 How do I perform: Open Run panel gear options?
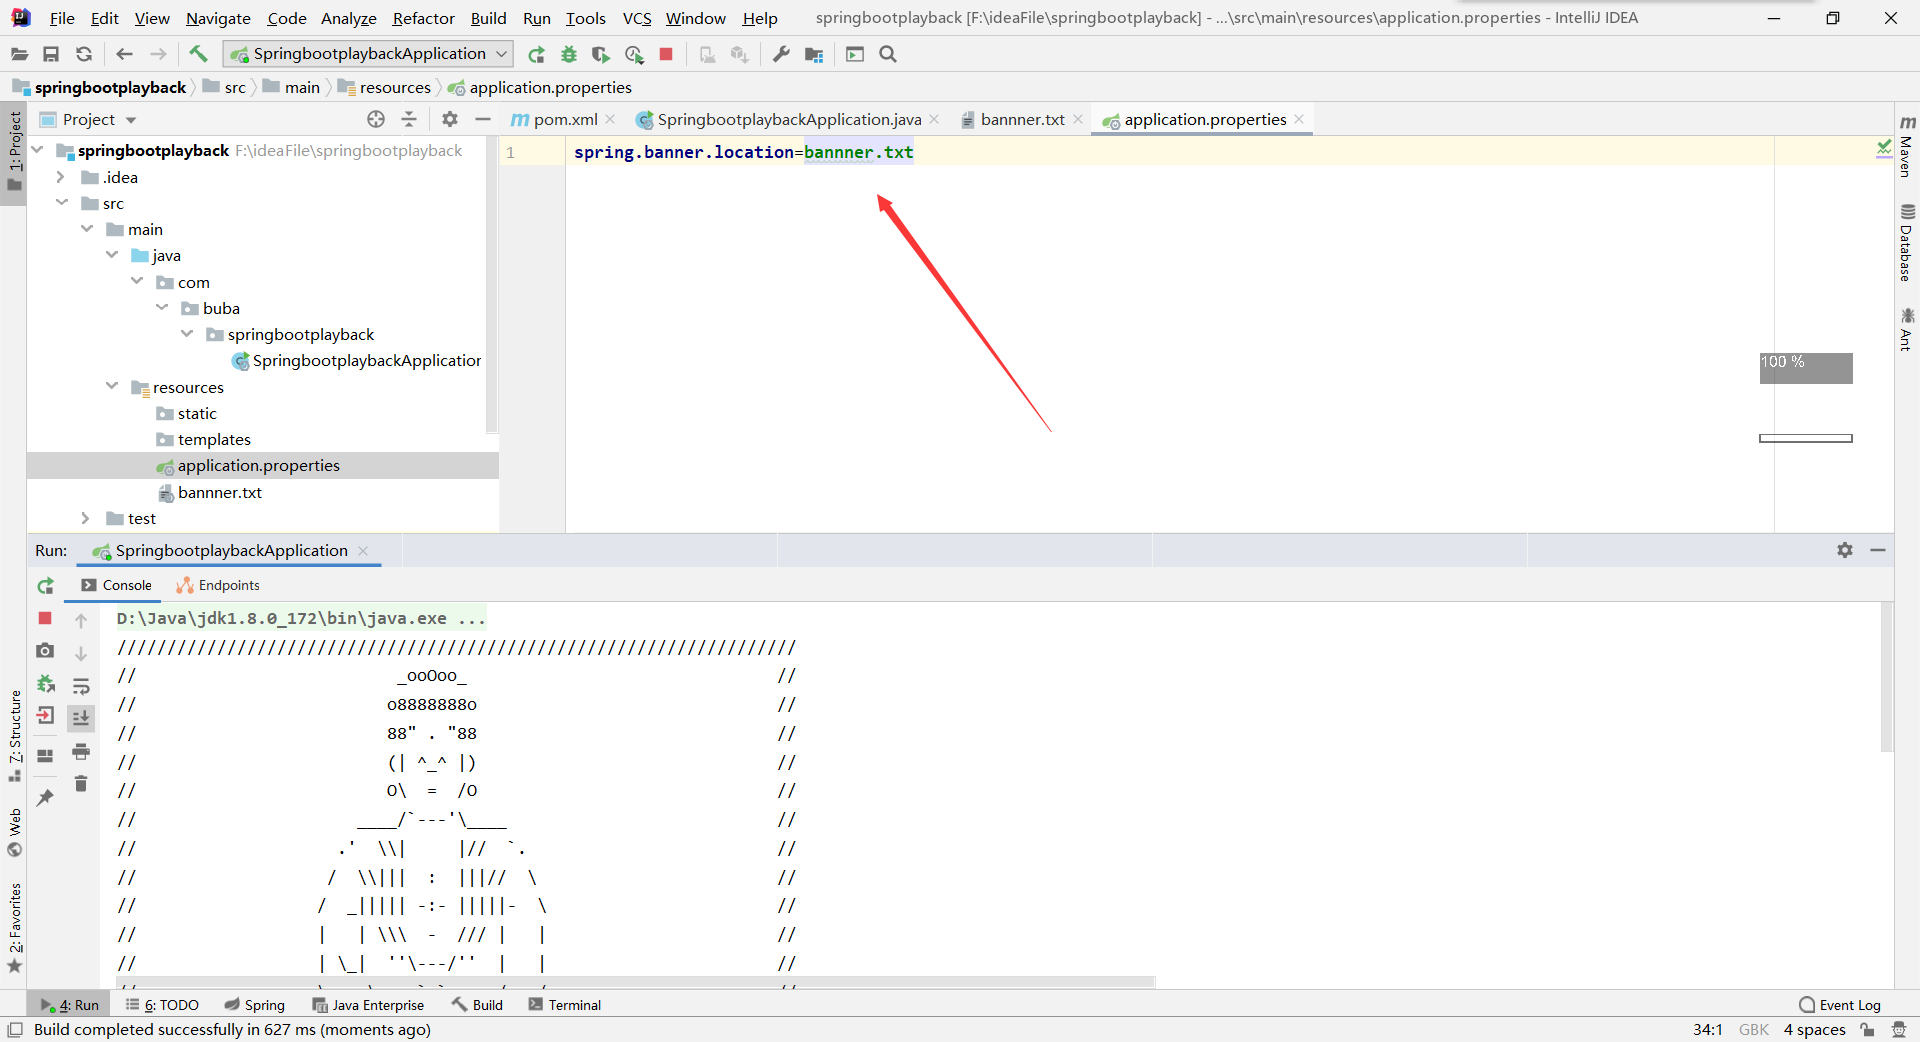[1845, 550]
